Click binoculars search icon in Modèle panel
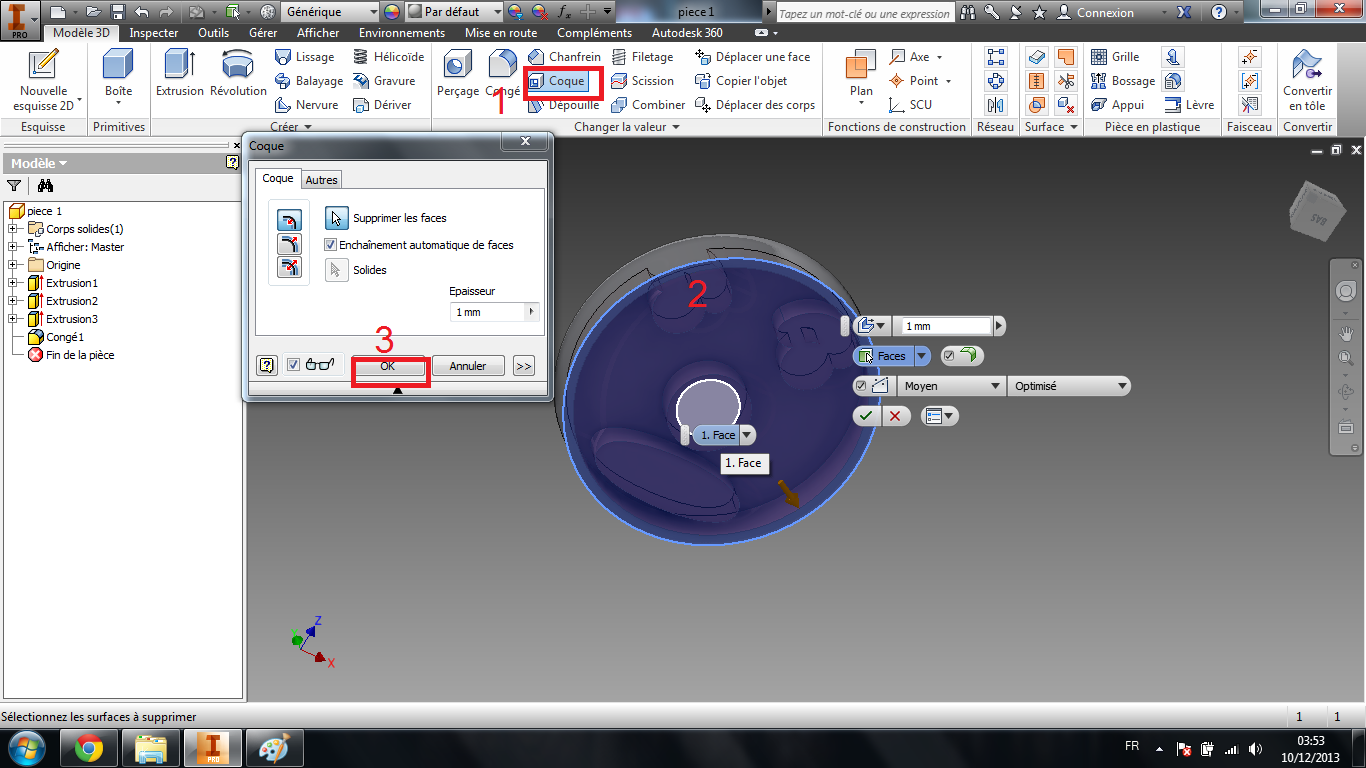The width and height of the screenshot is (1366, 768). [45, 185]
